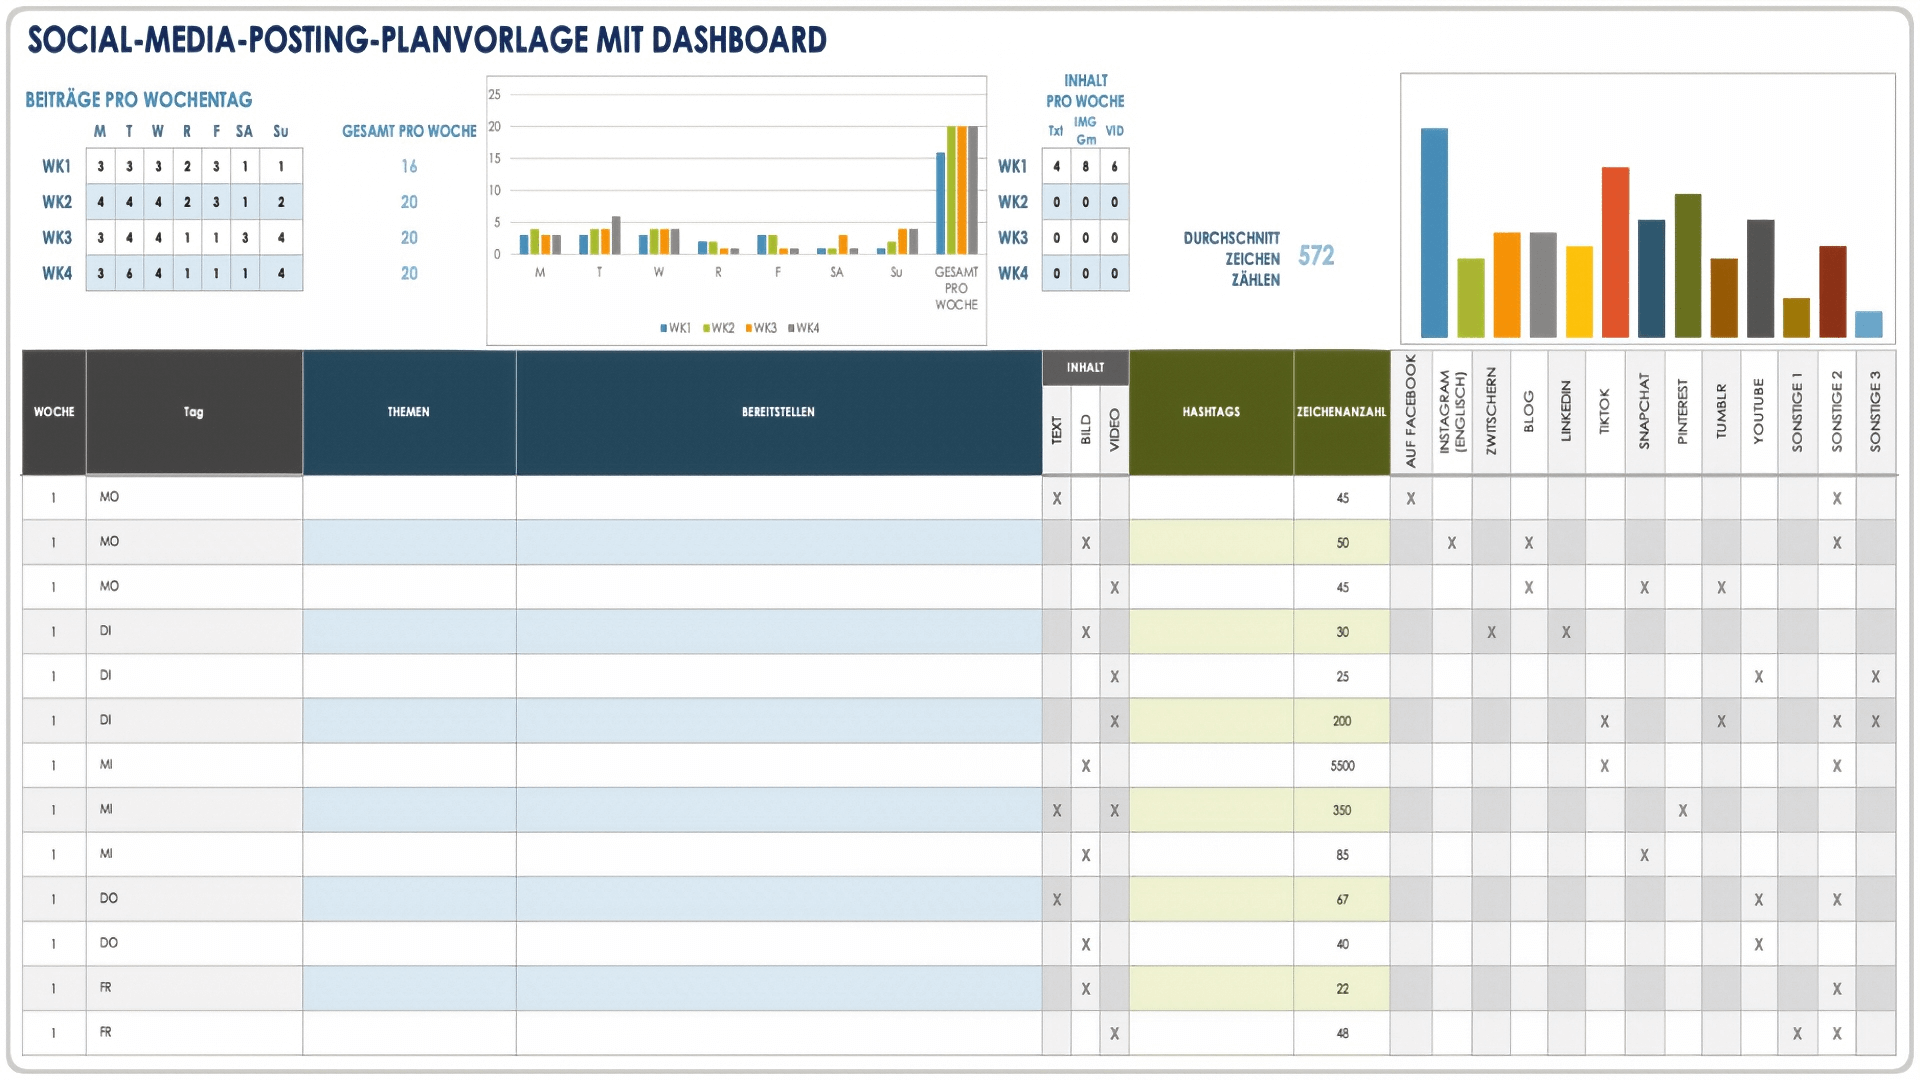Image resolution: width=1920 pixels, height=1080 pixels.
Task: Click the average character count 572
Action: tap(1316, 256)
